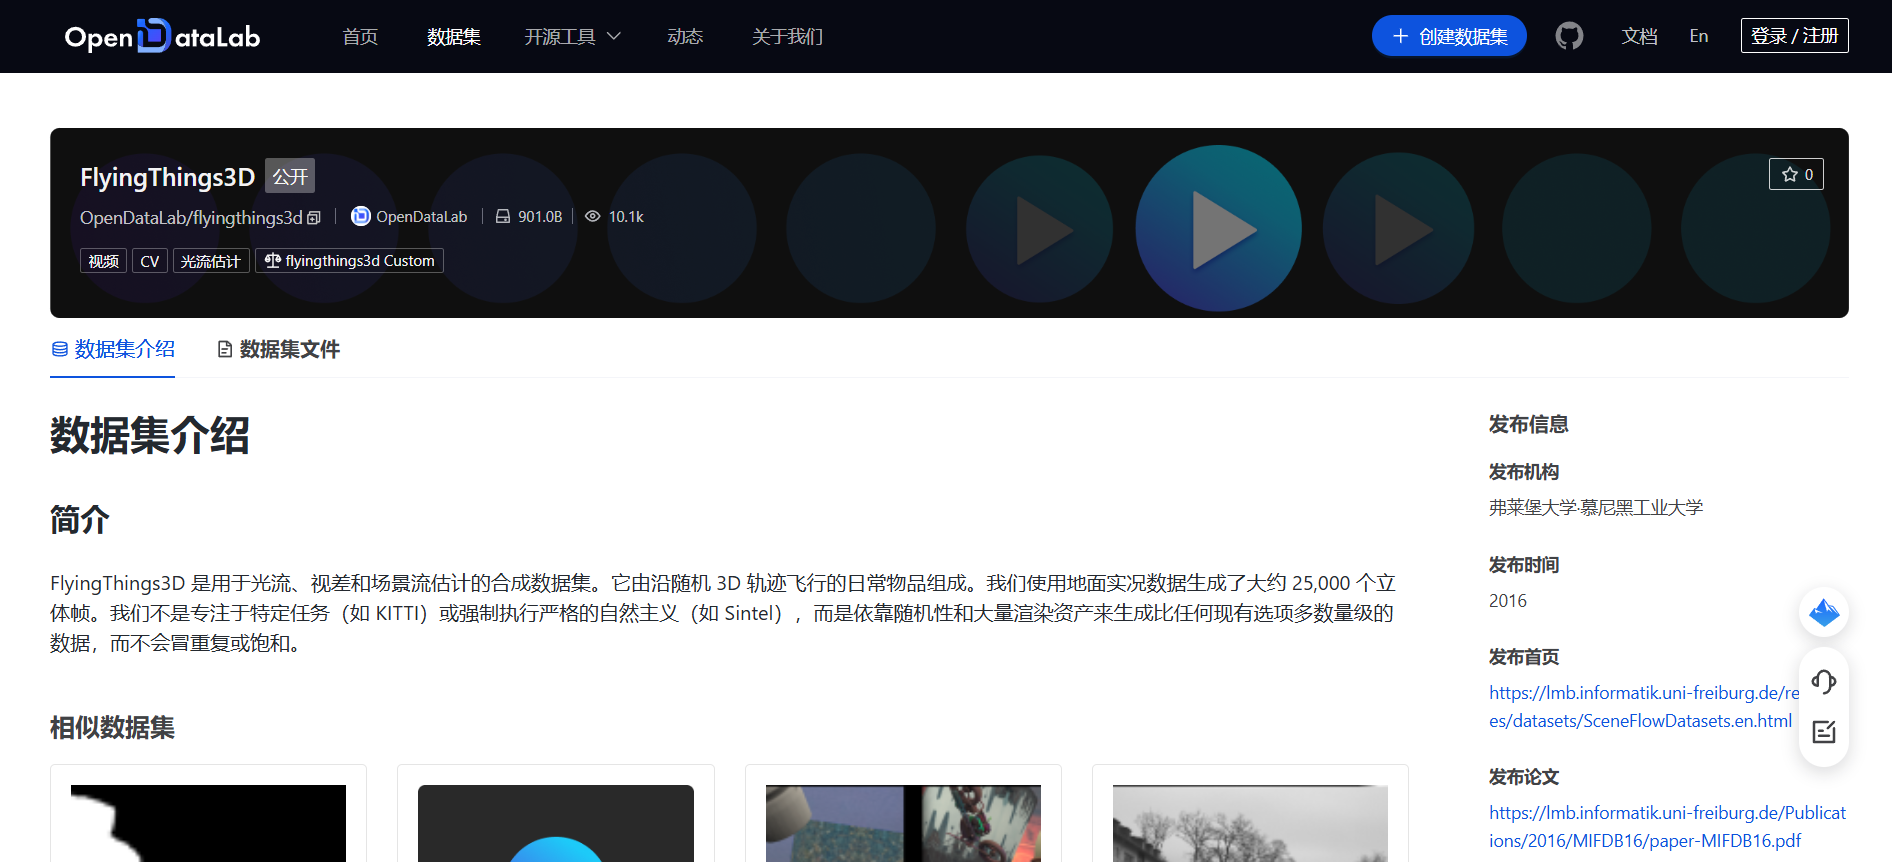
Task: Click the FlyingThings3D title
Action: pos(167,177)
